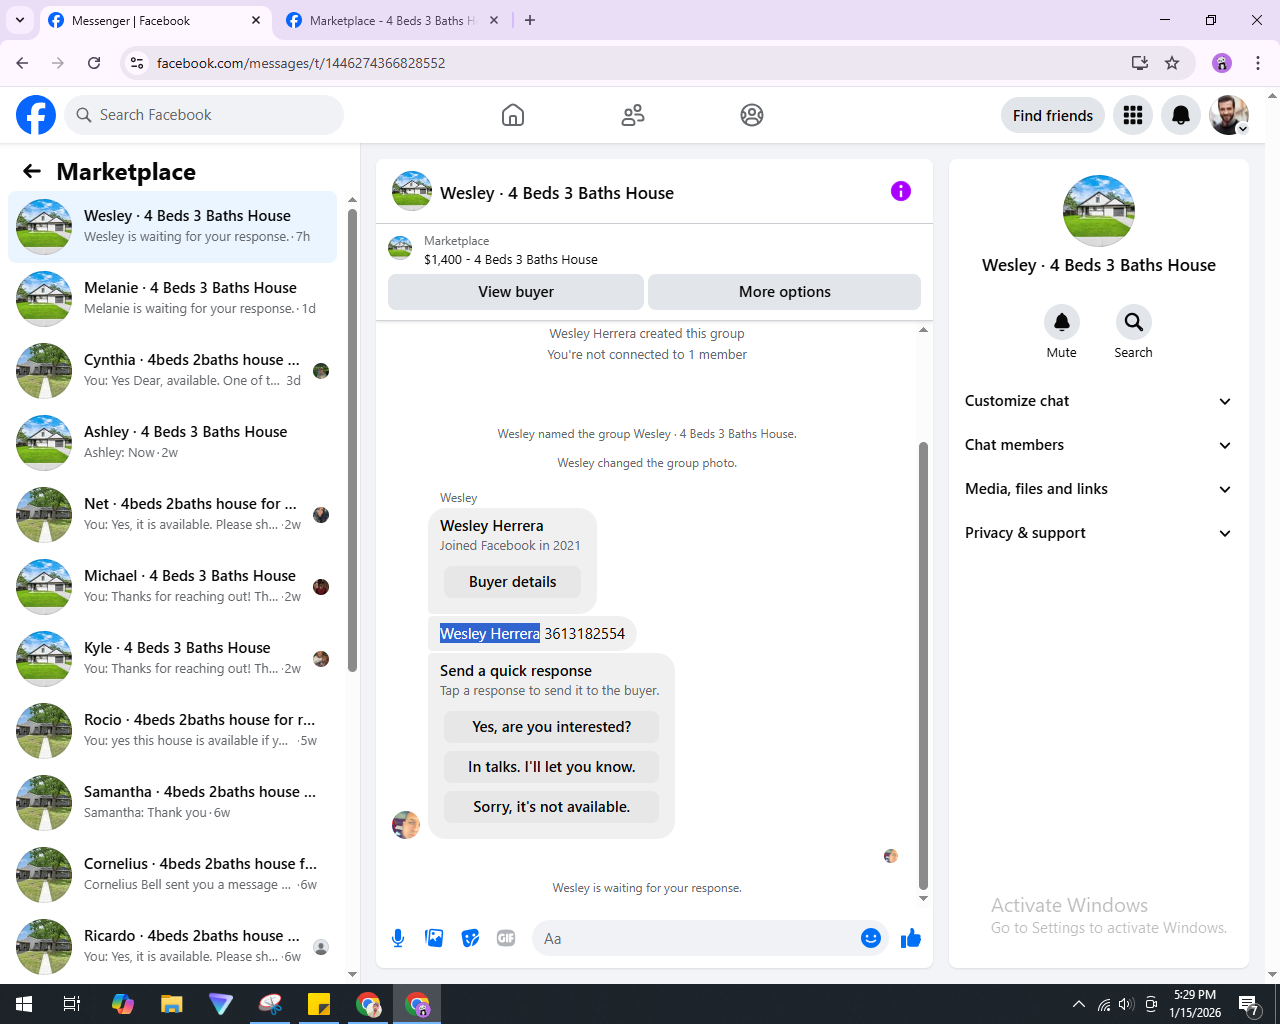Send quick response In talks. I'll let you know.
This screenshot has height=1024, width=1280.
tap(552, 767)
